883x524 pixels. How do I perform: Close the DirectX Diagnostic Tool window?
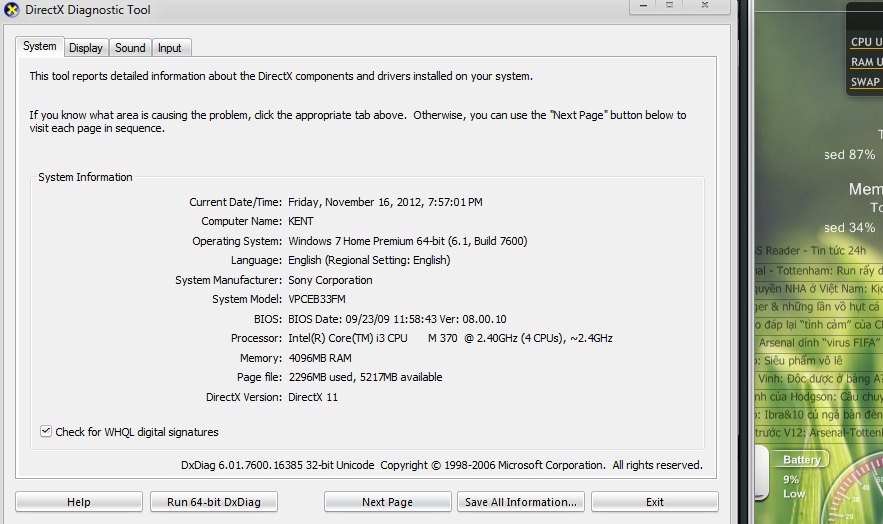706,7
